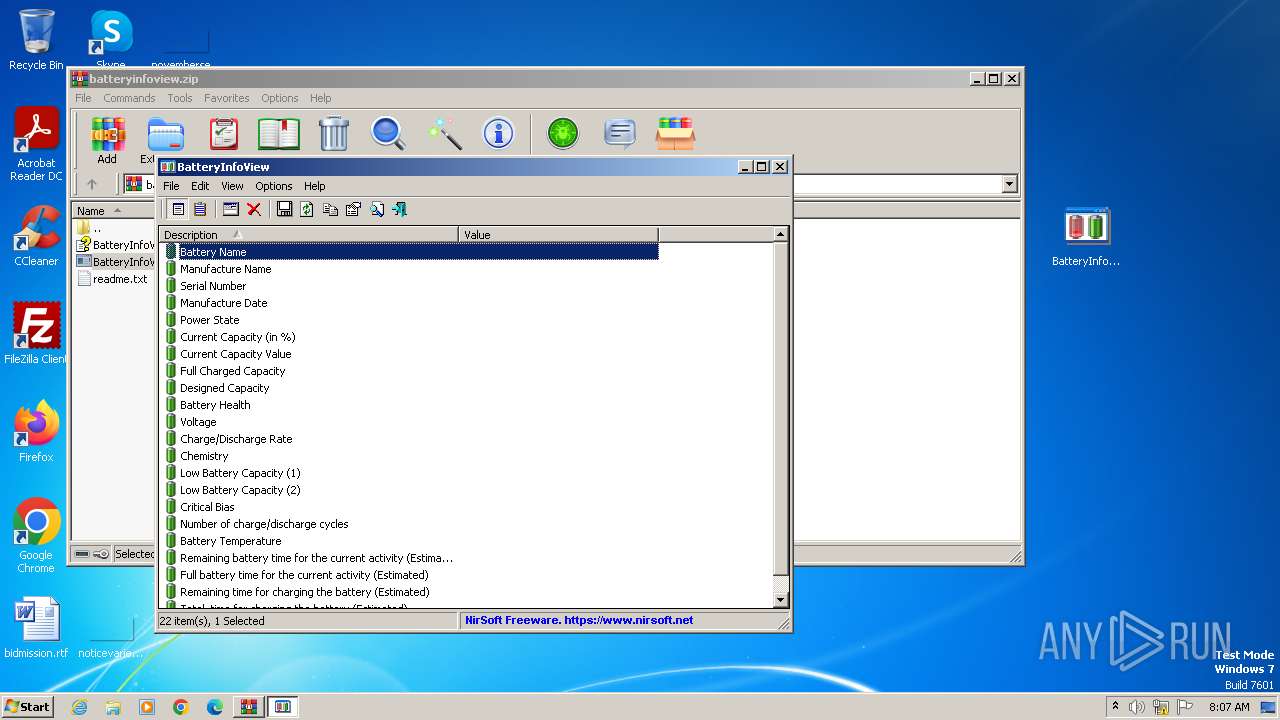Click WinRAR Add toolbar button
1280x720 pixels.
(x=107, y=140)
